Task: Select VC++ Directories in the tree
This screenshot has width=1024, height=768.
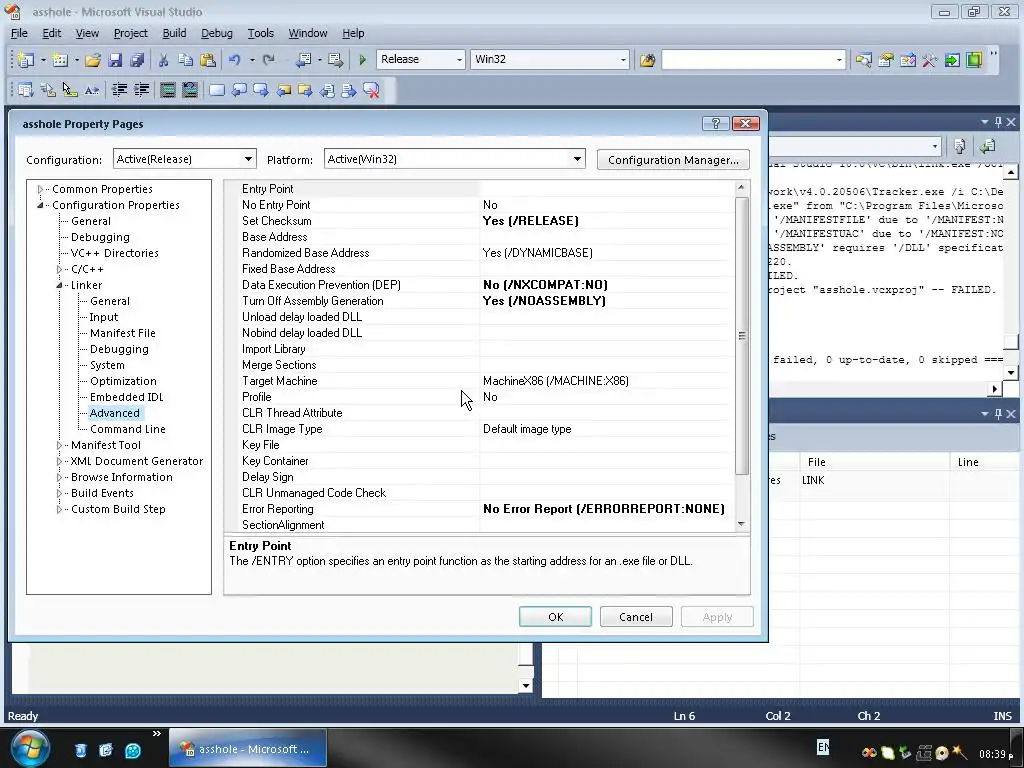Action: [114, 253]
